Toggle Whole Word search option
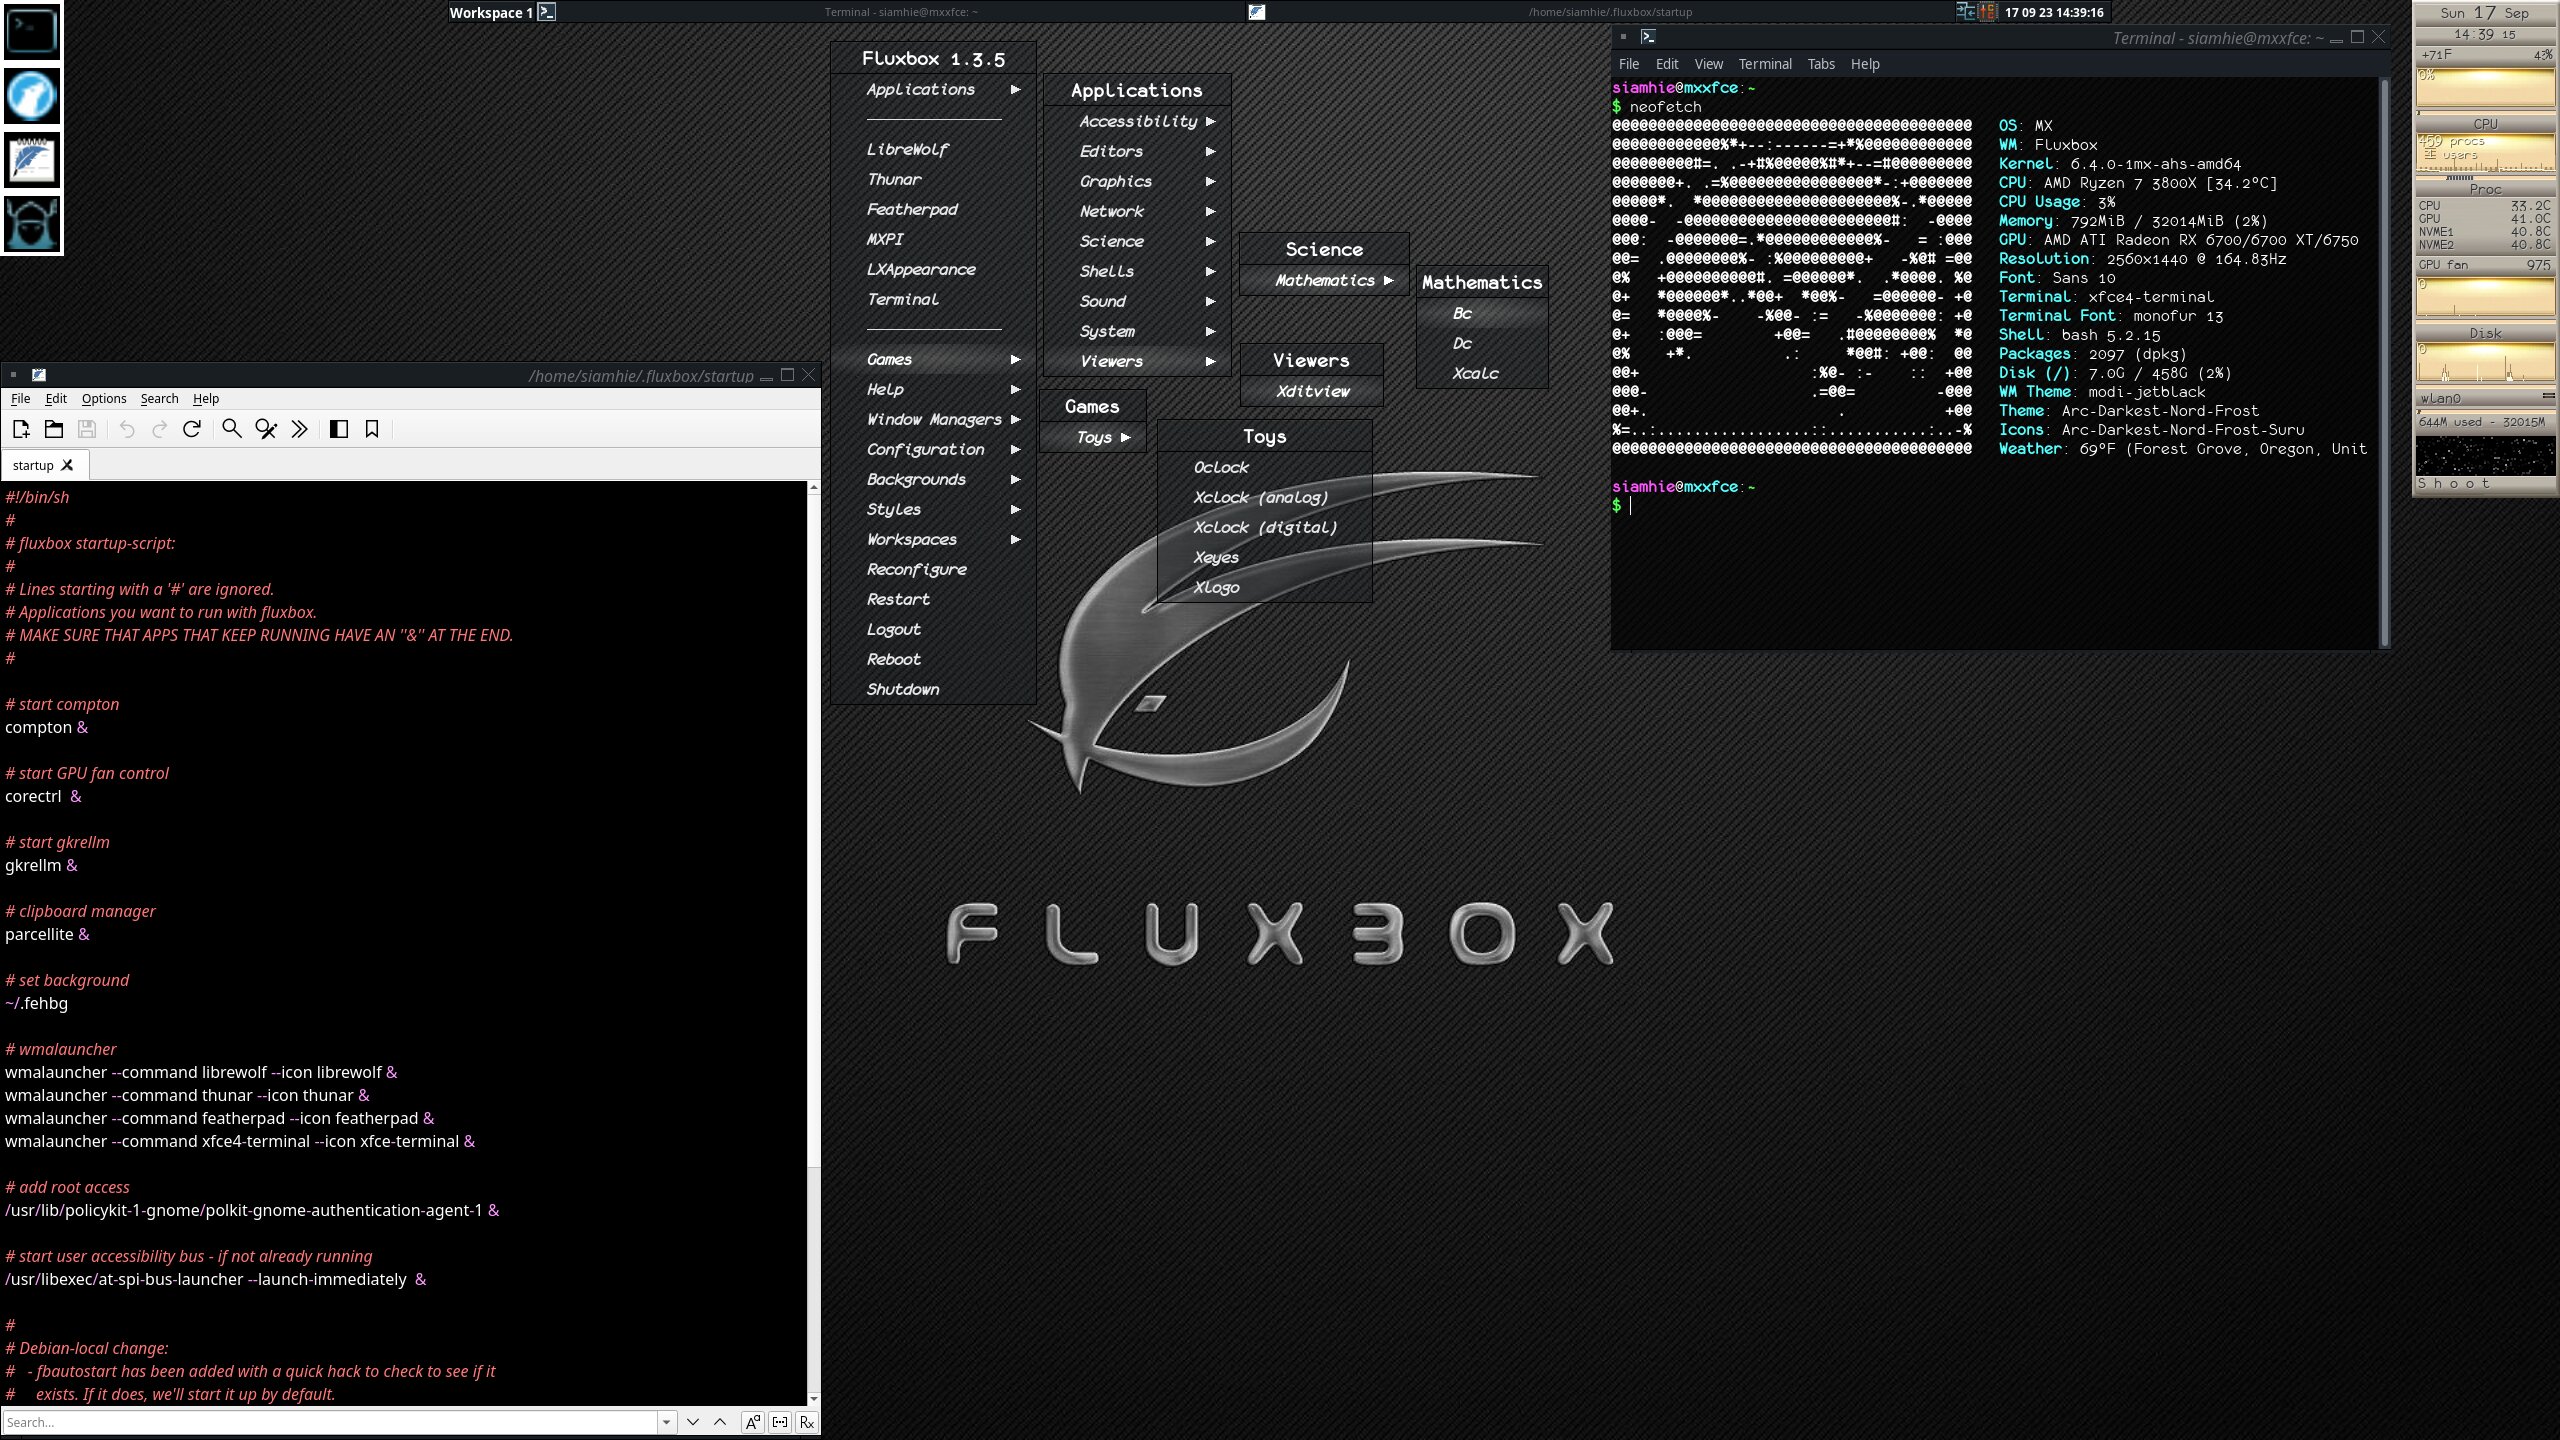 point(780,1422)
